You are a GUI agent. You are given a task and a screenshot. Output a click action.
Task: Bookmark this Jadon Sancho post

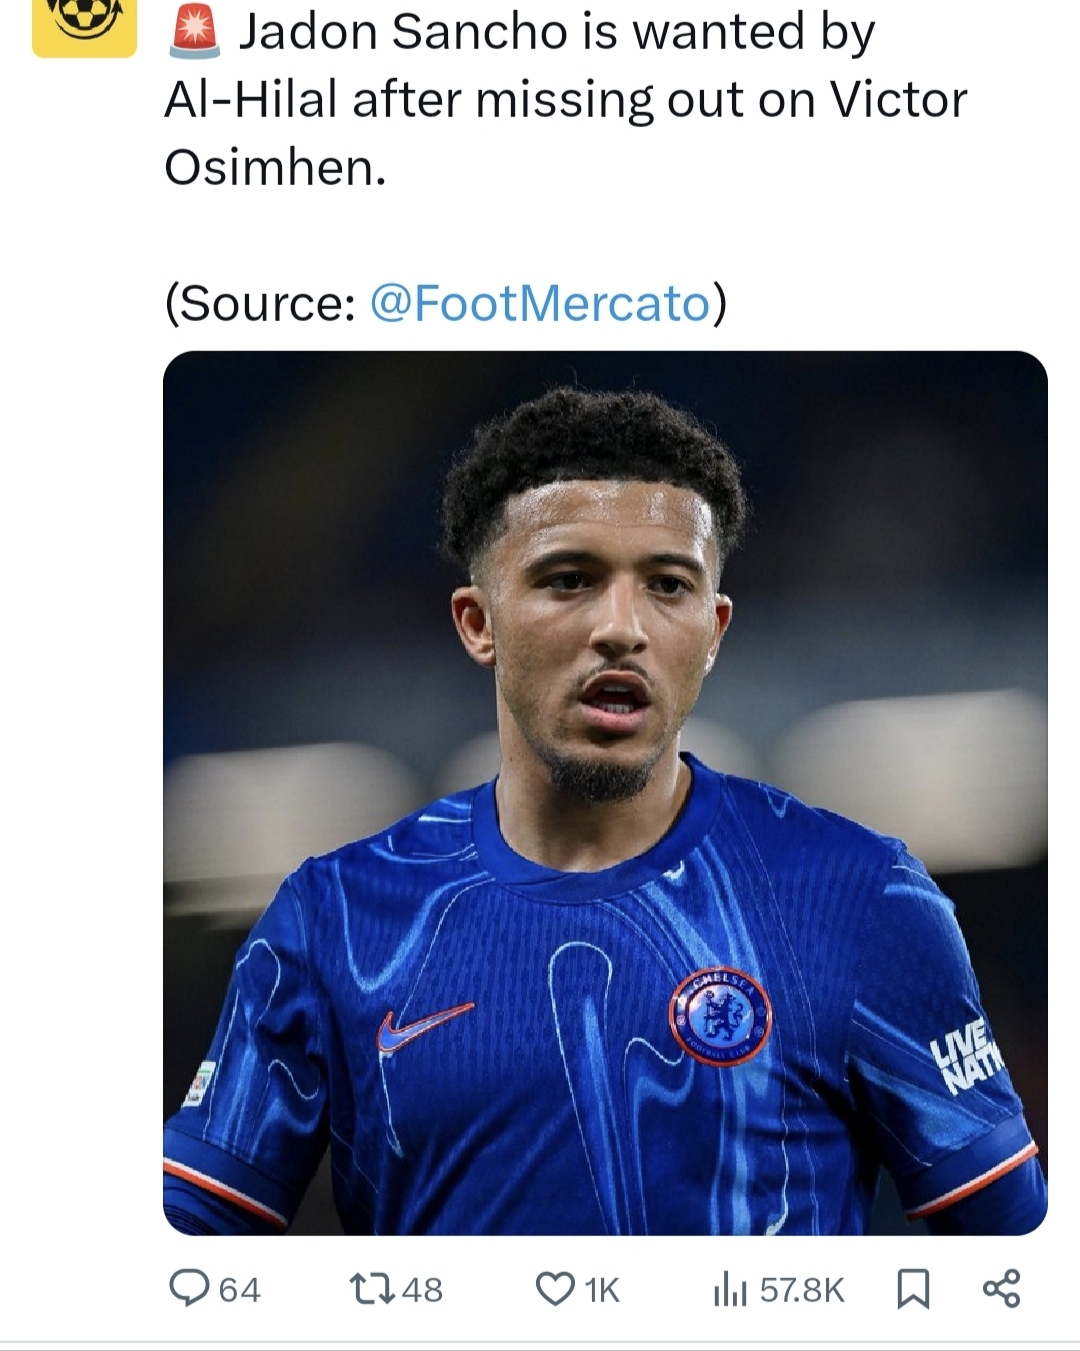(913, 1289)
